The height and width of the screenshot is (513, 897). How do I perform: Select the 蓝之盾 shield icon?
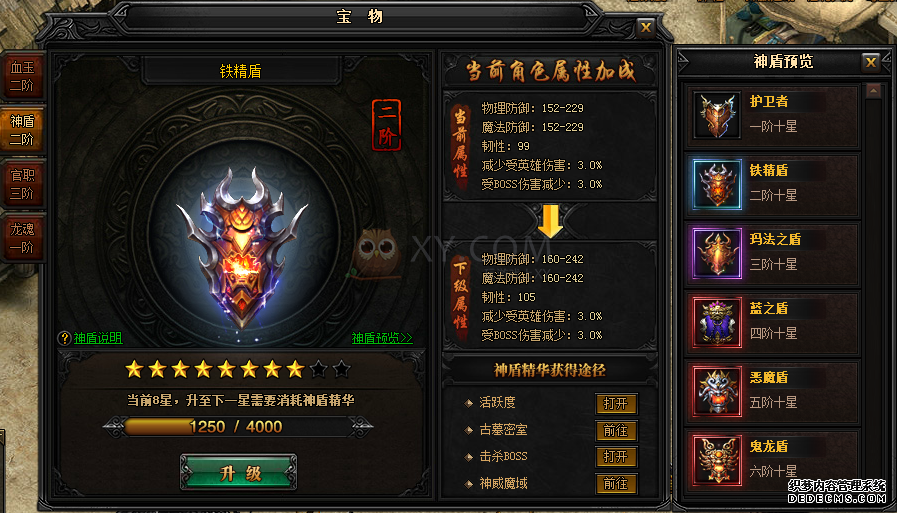pyautogui.click(x=717, y=323)
